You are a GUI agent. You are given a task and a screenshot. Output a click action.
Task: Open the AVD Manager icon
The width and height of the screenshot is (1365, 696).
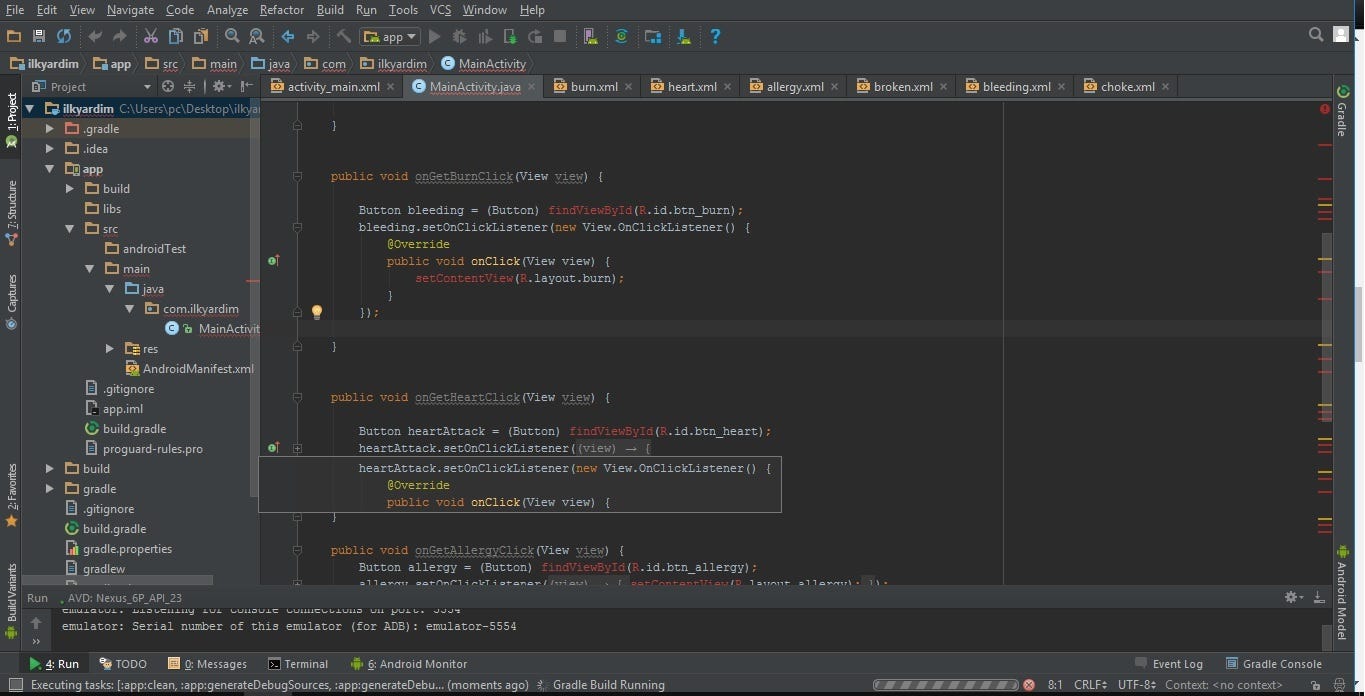click(x=591, y=36)
